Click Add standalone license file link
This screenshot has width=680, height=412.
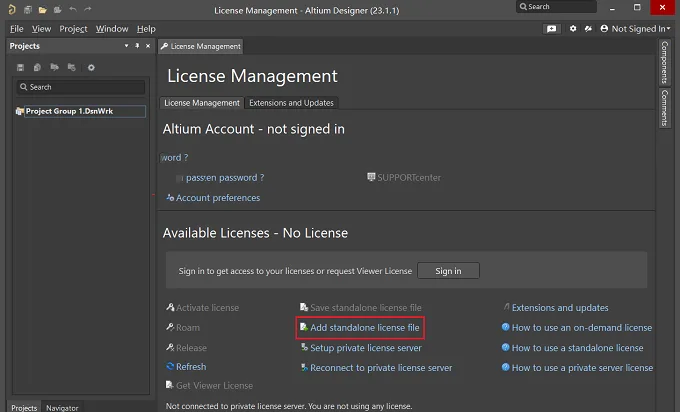[x=365, y=328]
